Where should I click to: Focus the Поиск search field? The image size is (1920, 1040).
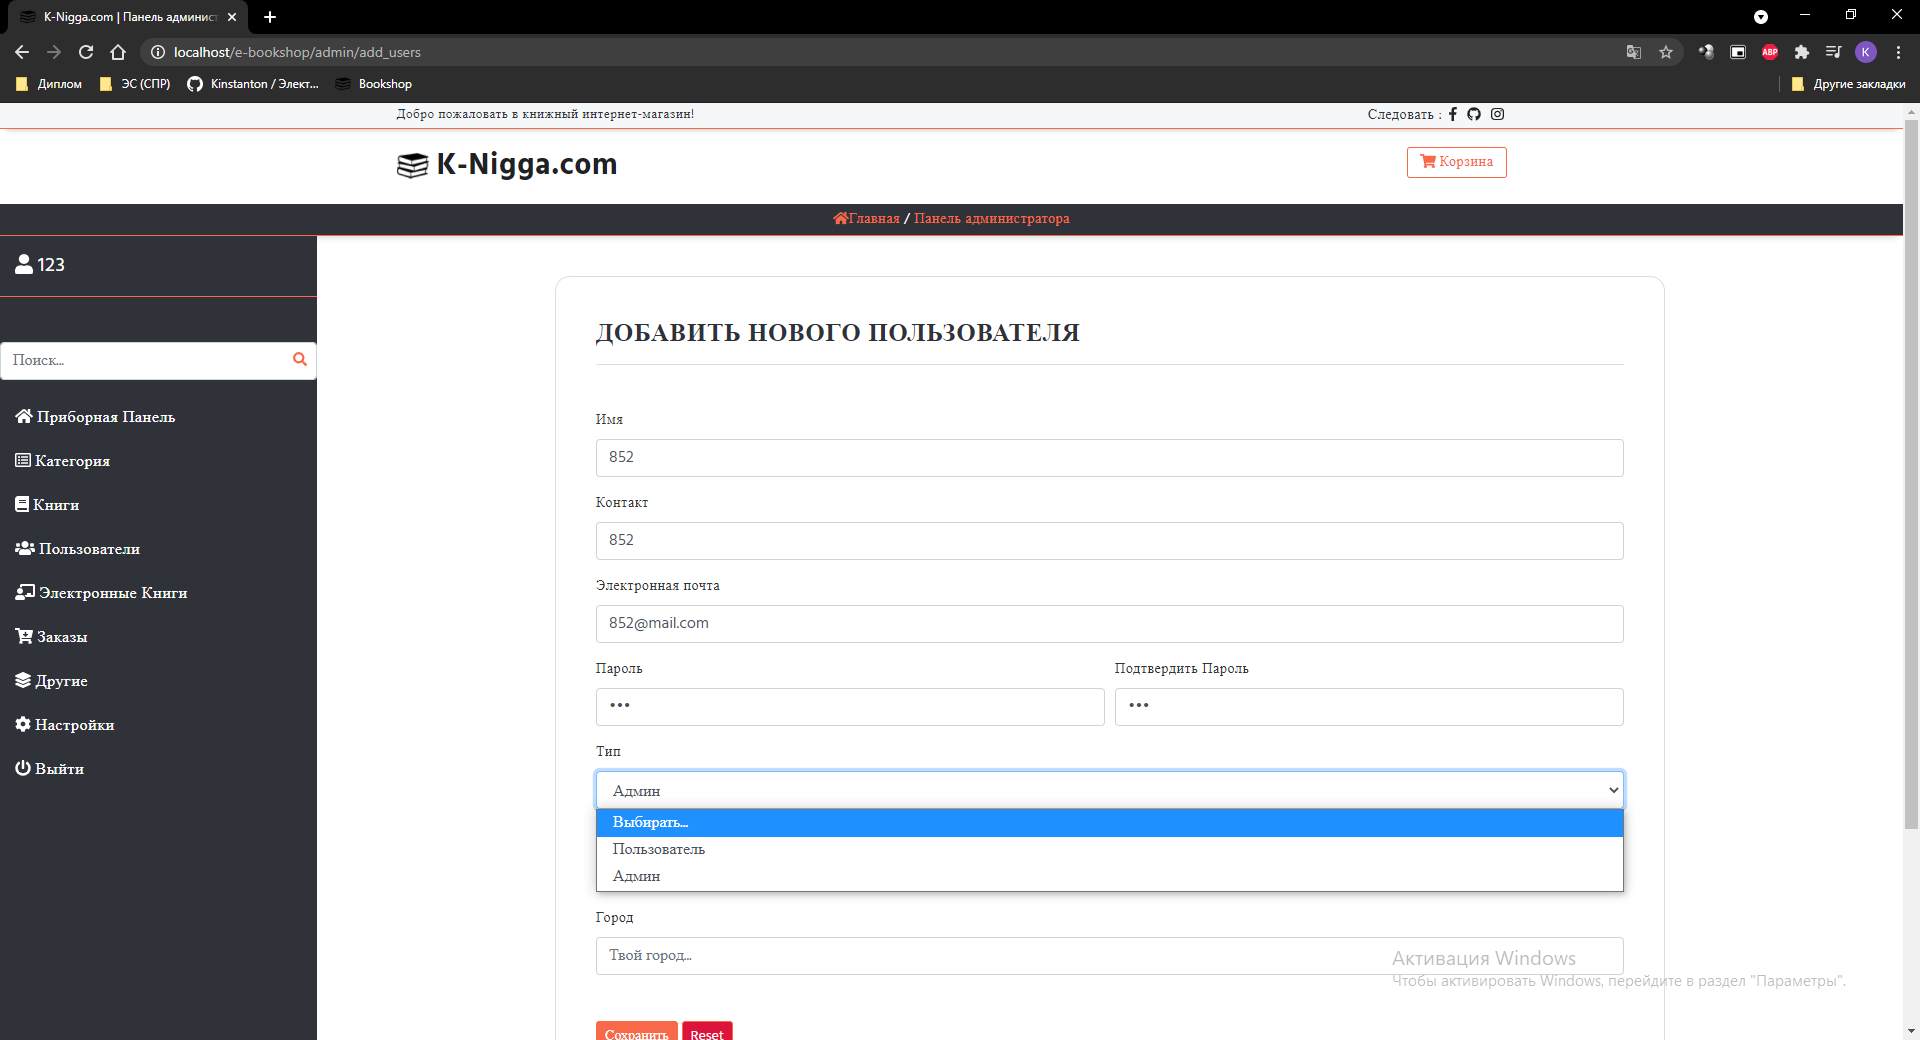pos(145,361)
